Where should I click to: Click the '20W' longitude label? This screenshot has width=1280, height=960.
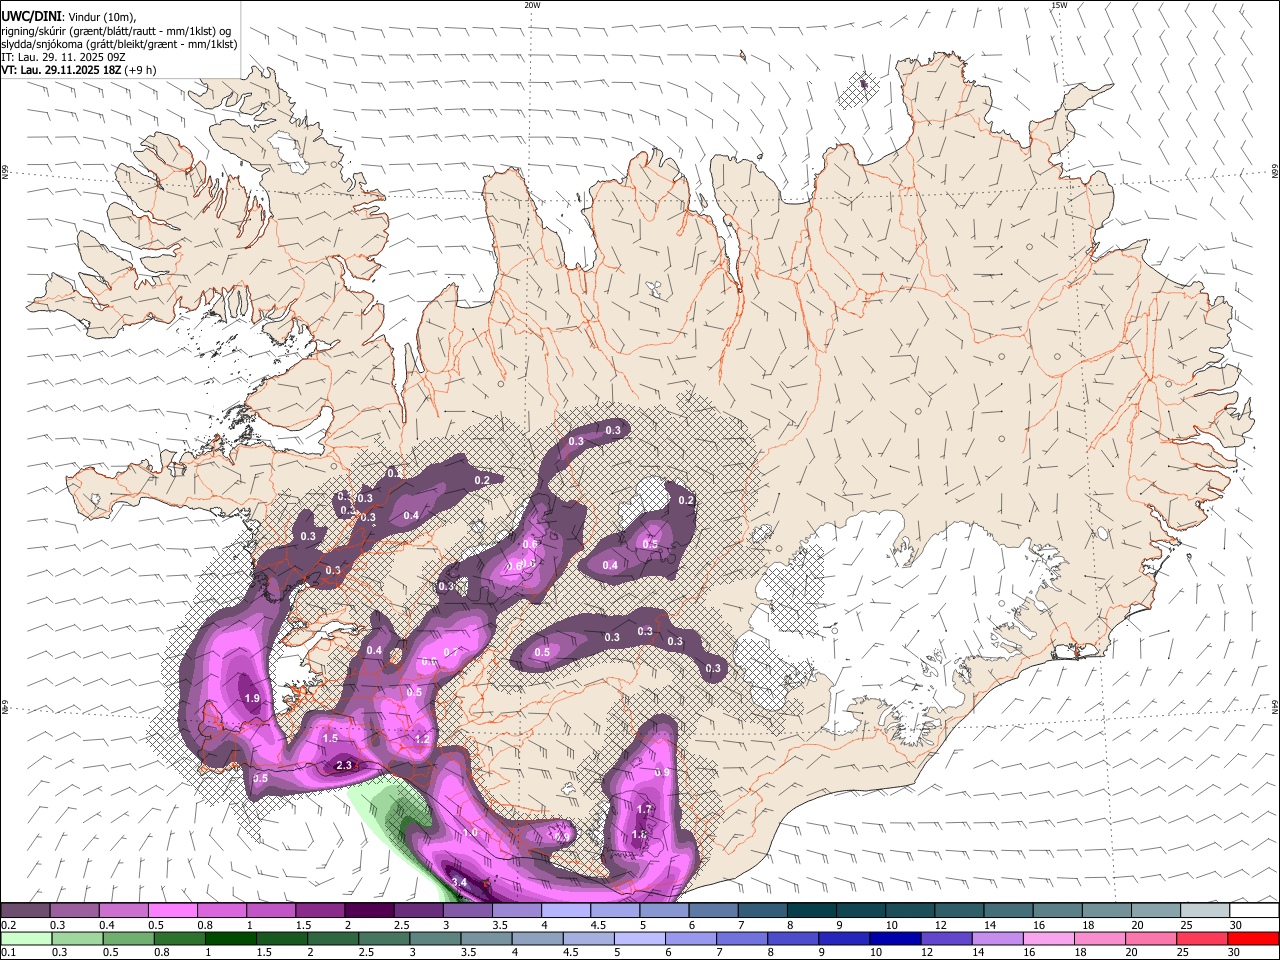(532, 5)
